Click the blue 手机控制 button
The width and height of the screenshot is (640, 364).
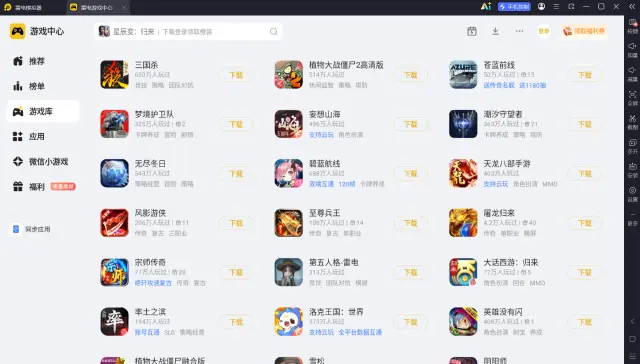pos(514,7)
